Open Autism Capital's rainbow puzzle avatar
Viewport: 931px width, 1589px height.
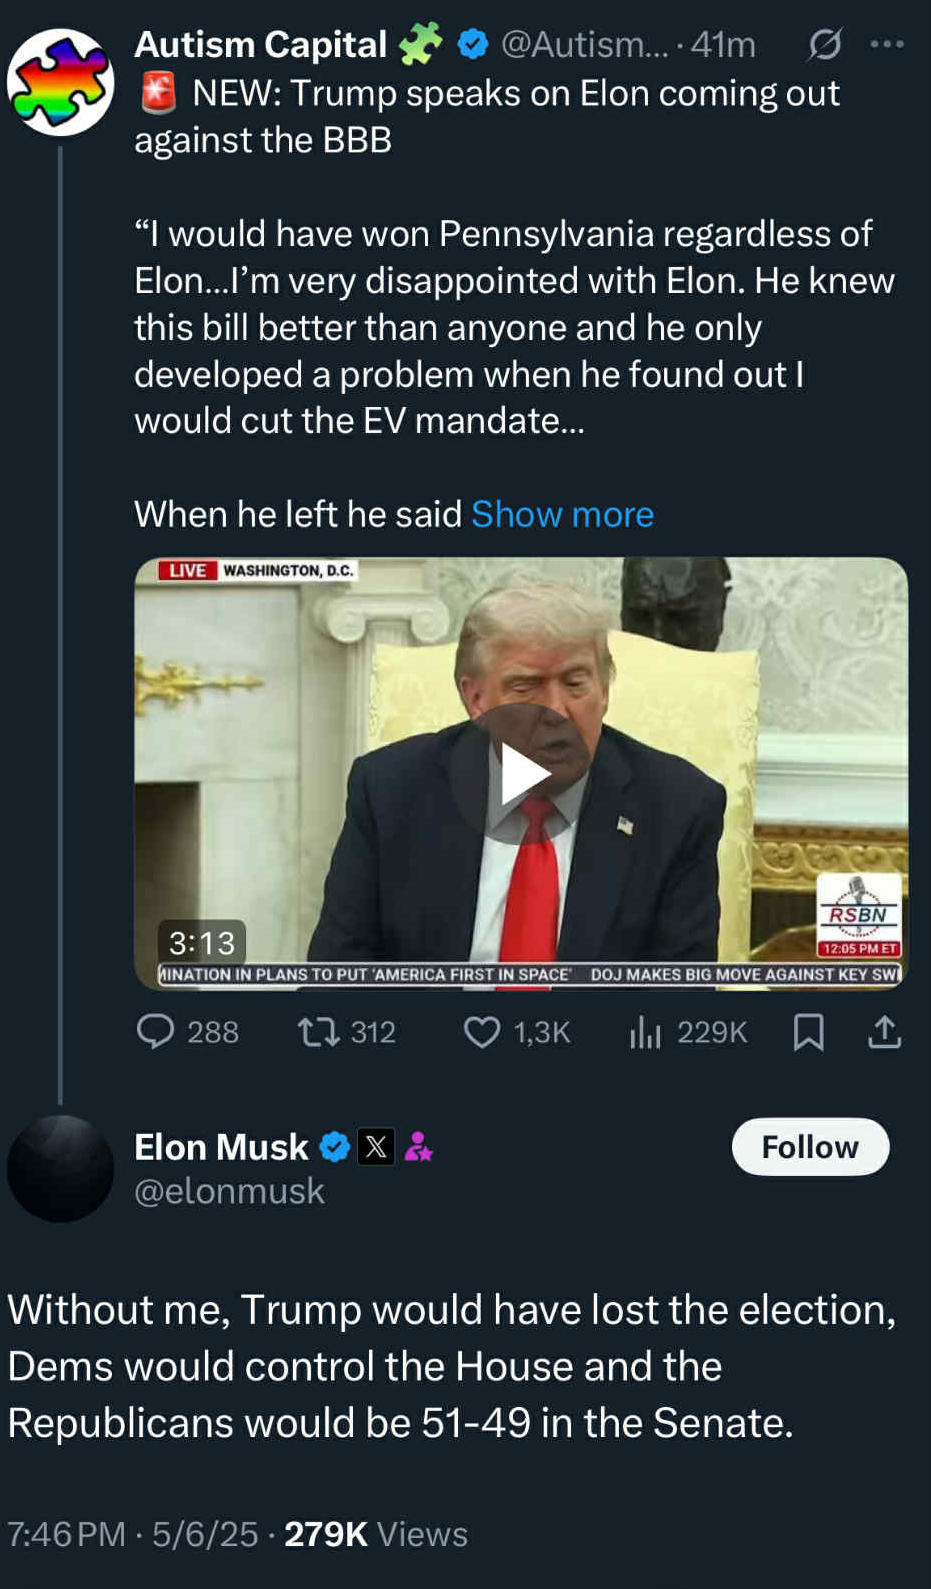point(60,82)
